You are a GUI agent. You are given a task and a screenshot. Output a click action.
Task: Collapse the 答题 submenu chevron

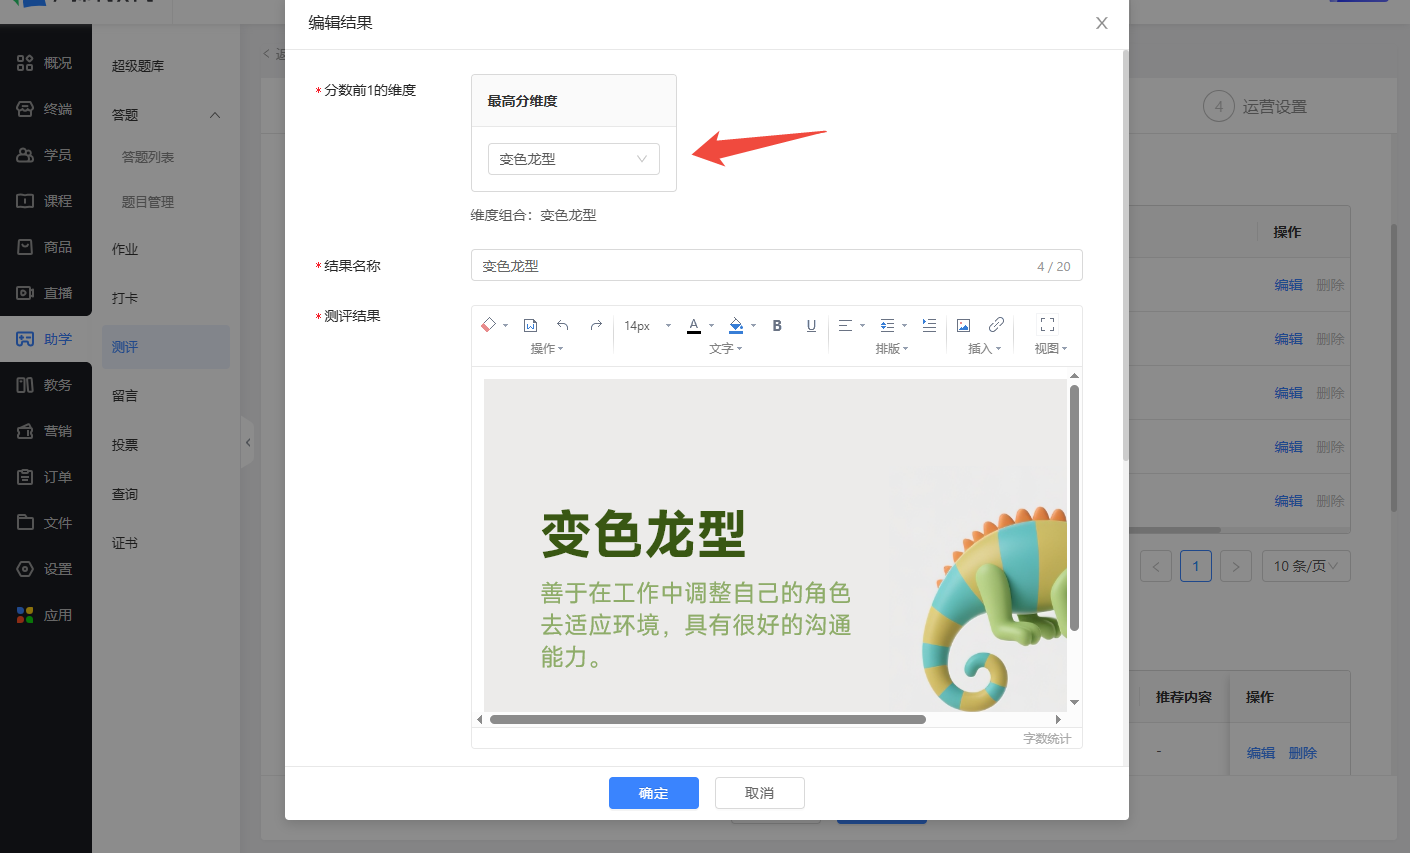tap(215, 115)
